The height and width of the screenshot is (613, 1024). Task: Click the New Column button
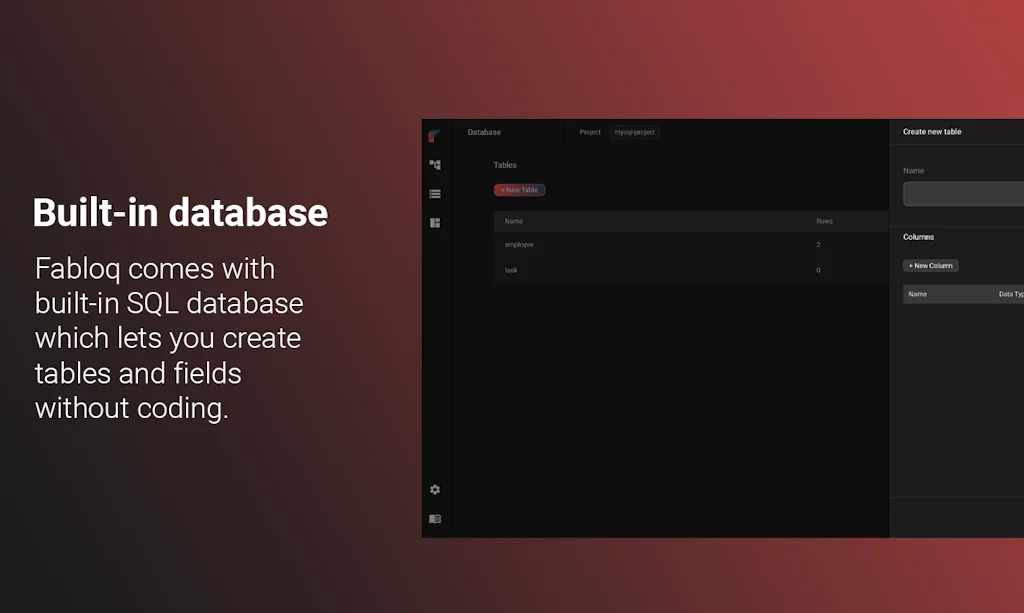(x=930, y=266)
